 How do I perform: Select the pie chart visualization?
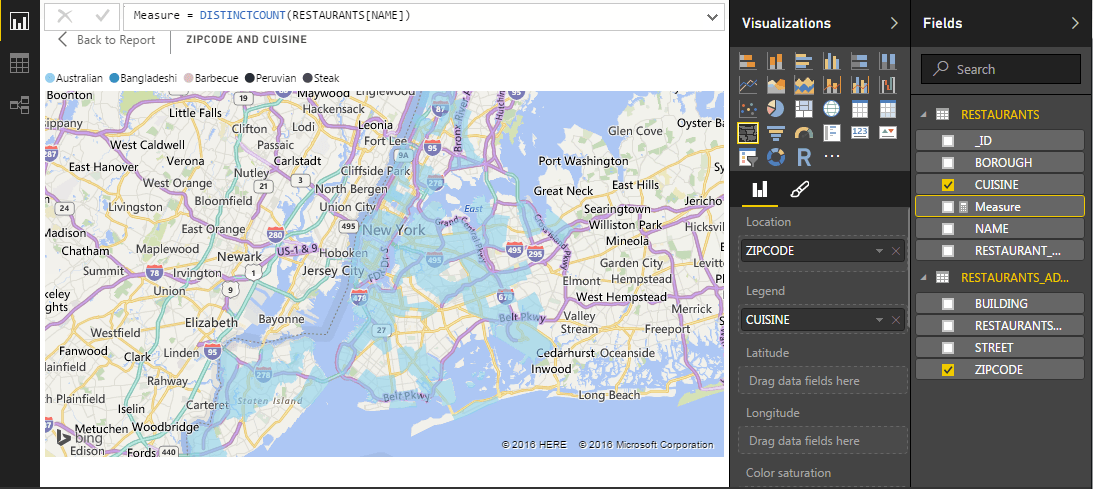(775, 109)
